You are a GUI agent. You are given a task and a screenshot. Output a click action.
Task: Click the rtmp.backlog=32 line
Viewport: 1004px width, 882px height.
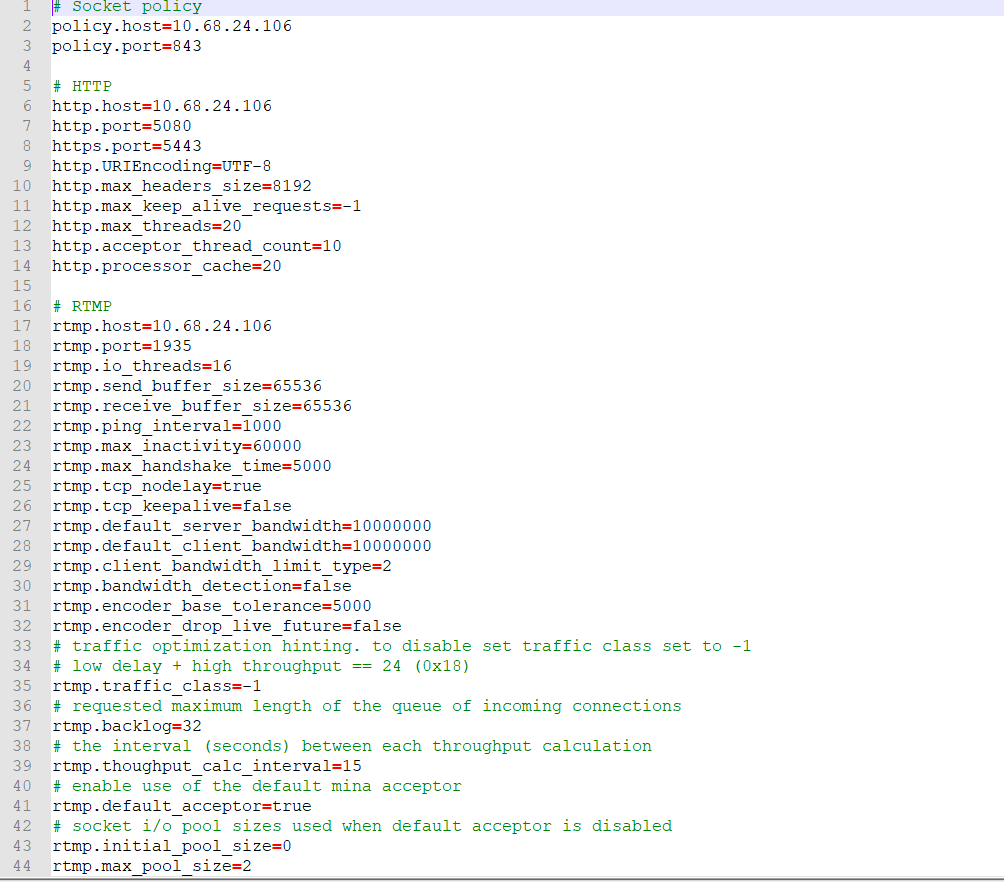click(x=127, y=727)
